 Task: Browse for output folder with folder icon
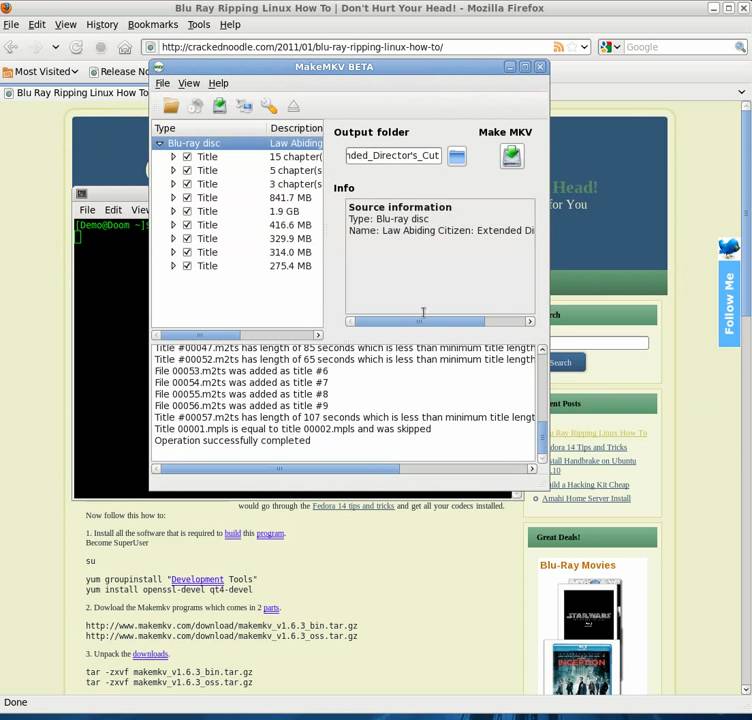pyautogui.click(x=457, y=156)
